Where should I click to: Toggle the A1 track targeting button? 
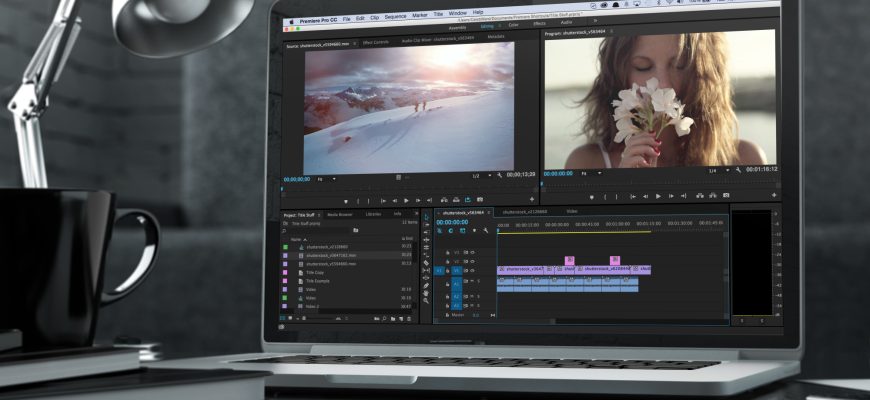(455, 285)
